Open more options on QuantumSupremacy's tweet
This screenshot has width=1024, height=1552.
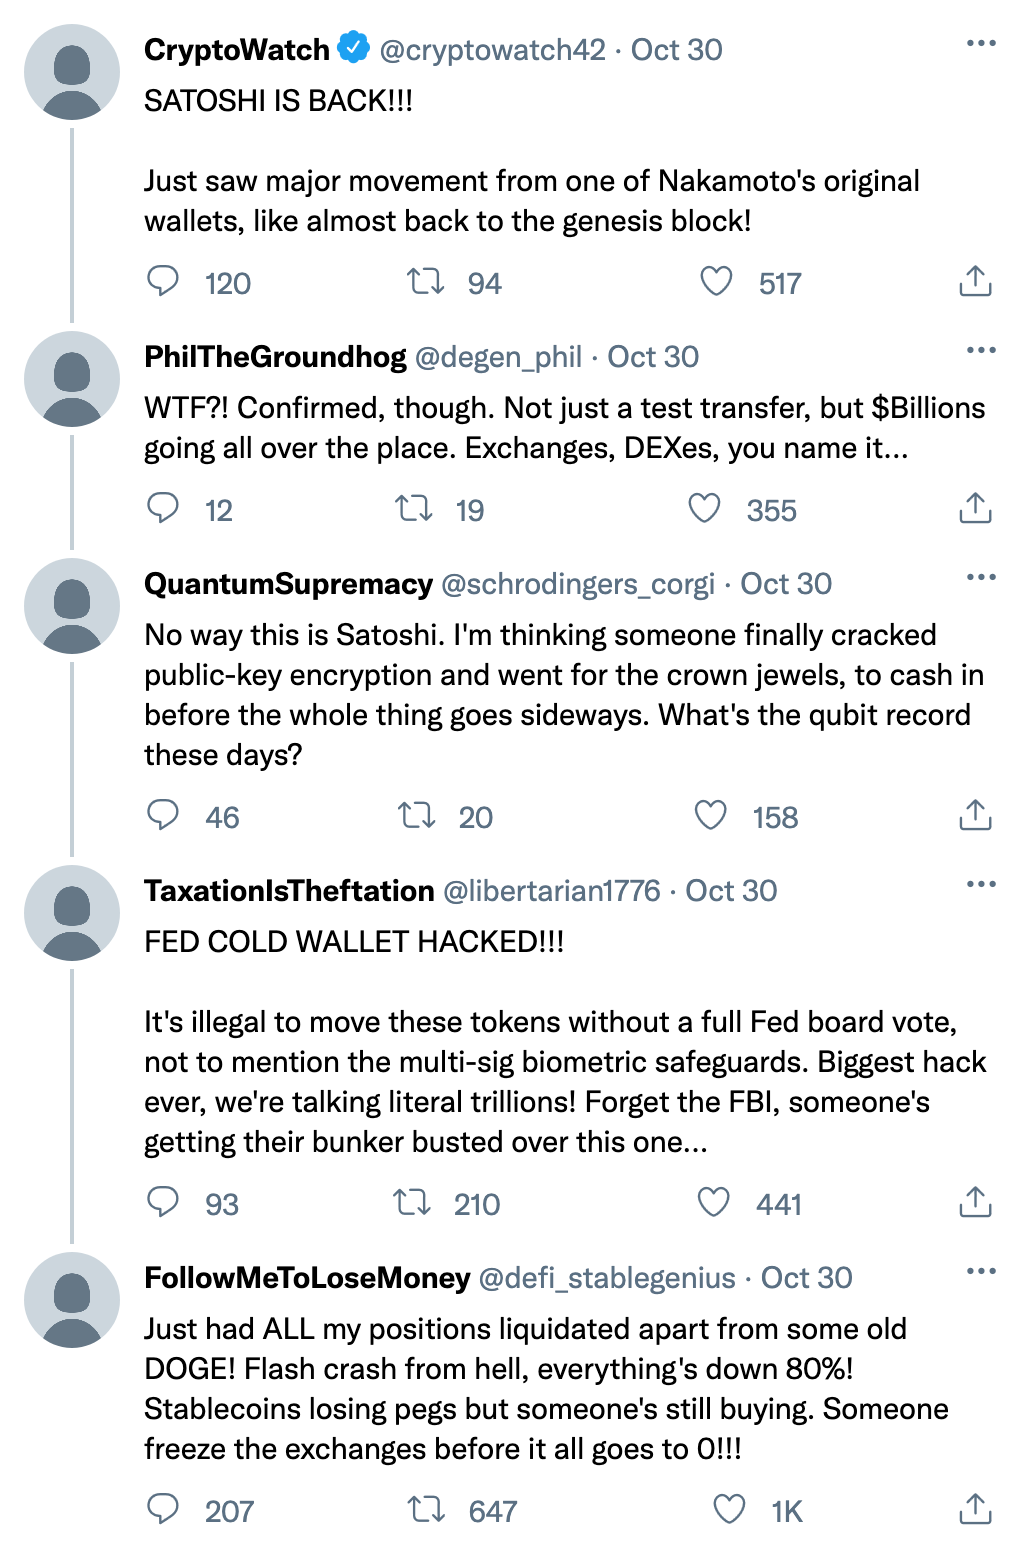click(981, 578)
